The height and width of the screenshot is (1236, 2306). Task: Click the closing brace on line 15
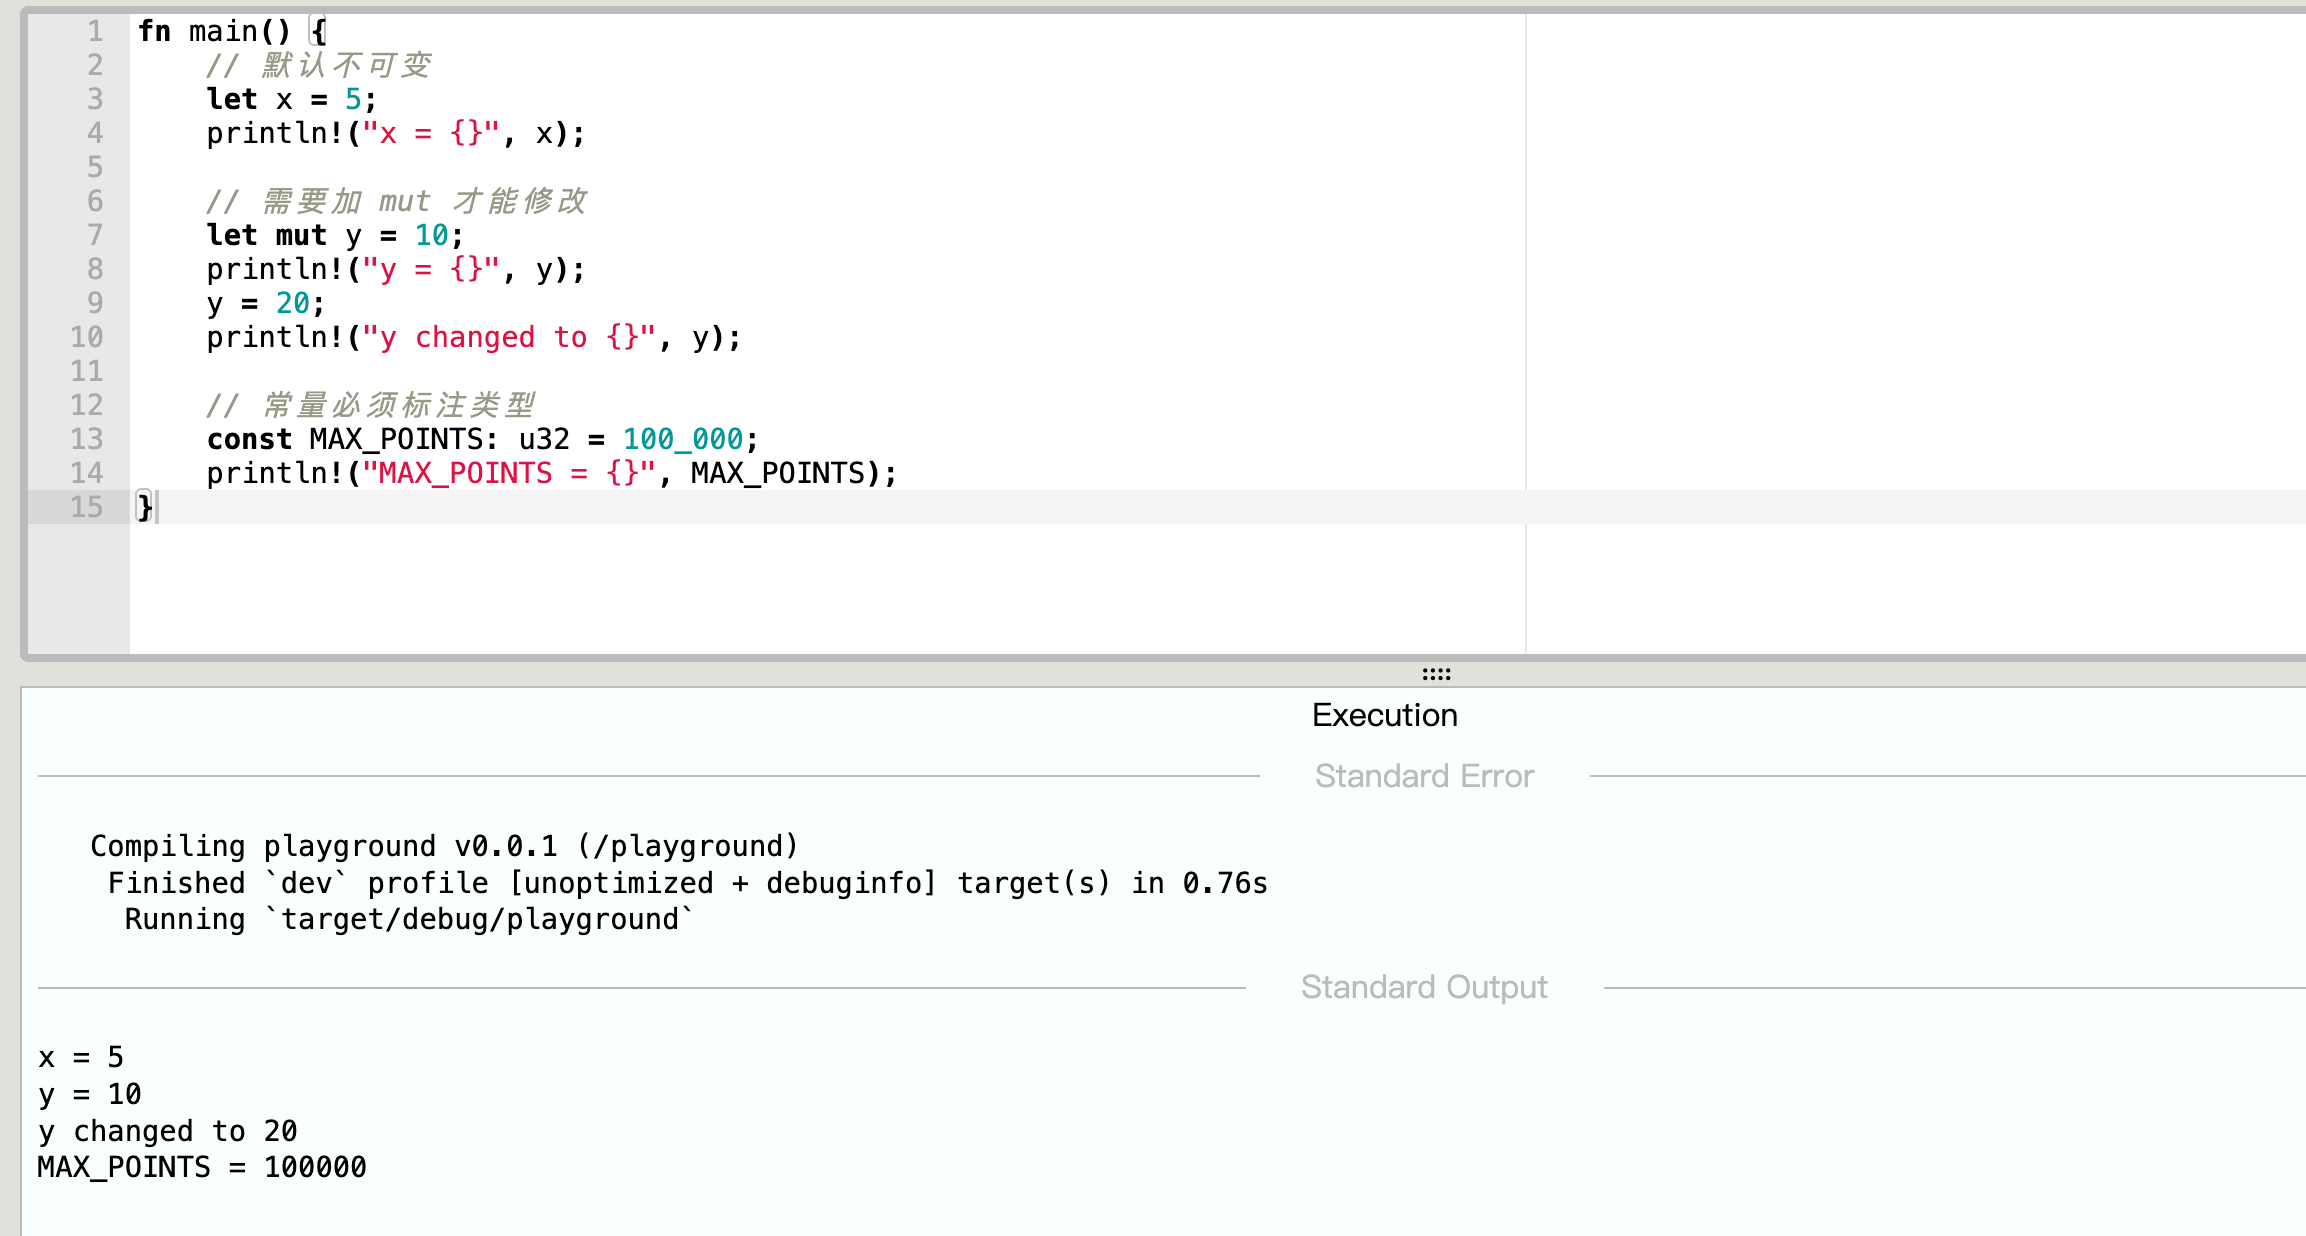[x=145, y=507]
